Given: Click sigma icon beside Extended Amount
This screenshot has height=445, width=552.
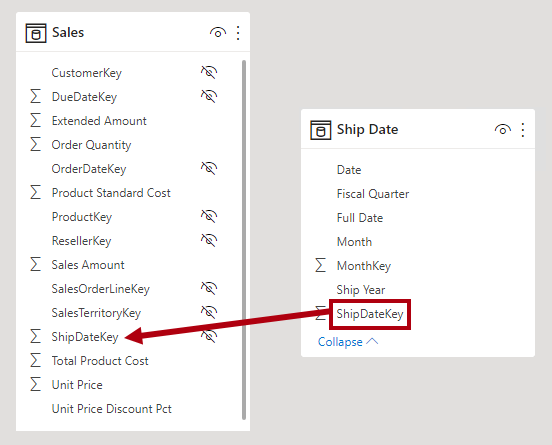Looking at the screenshot, I should coord(35,120).
